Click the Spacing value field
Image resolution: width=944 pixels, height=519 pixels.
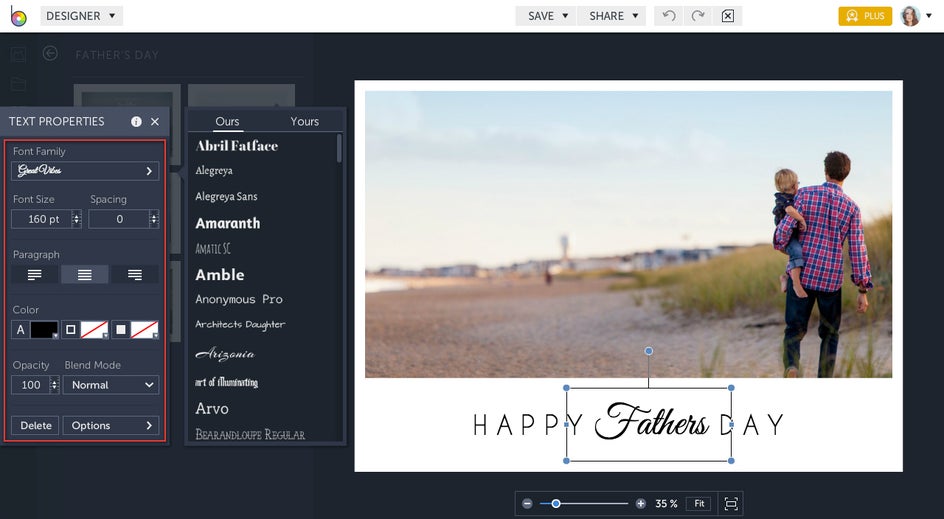click(x=119, y=219)
